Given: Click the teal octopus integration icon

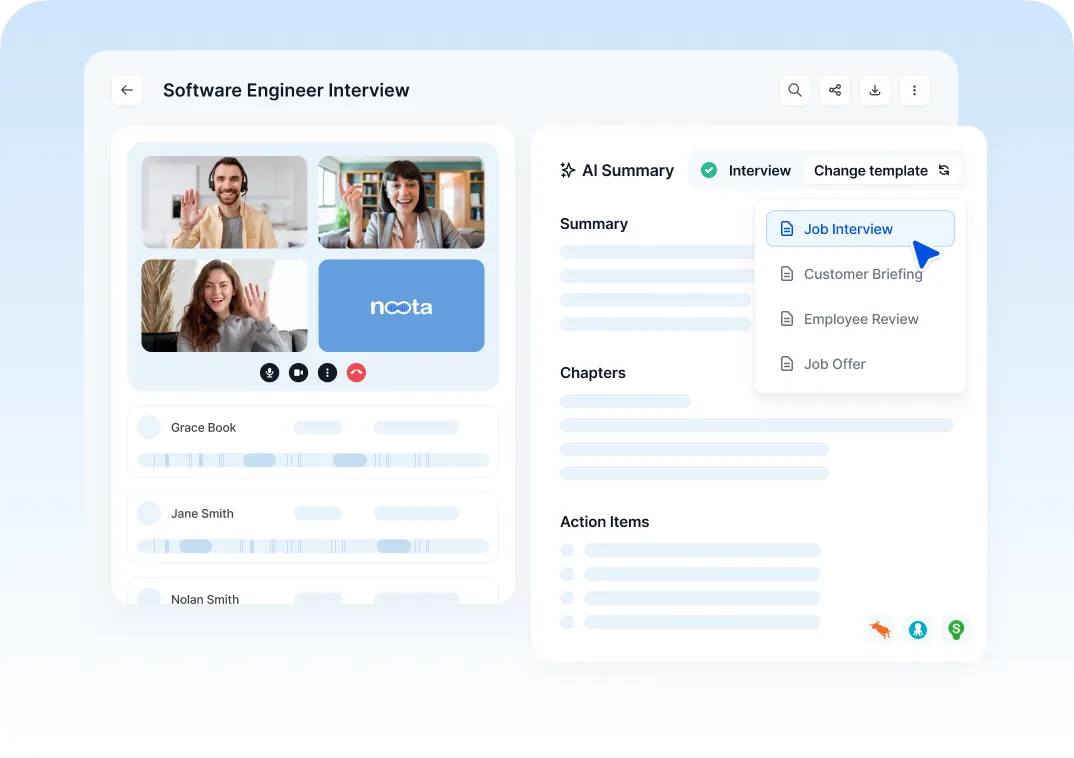Looking at the screenshot, I should (918, 629).
